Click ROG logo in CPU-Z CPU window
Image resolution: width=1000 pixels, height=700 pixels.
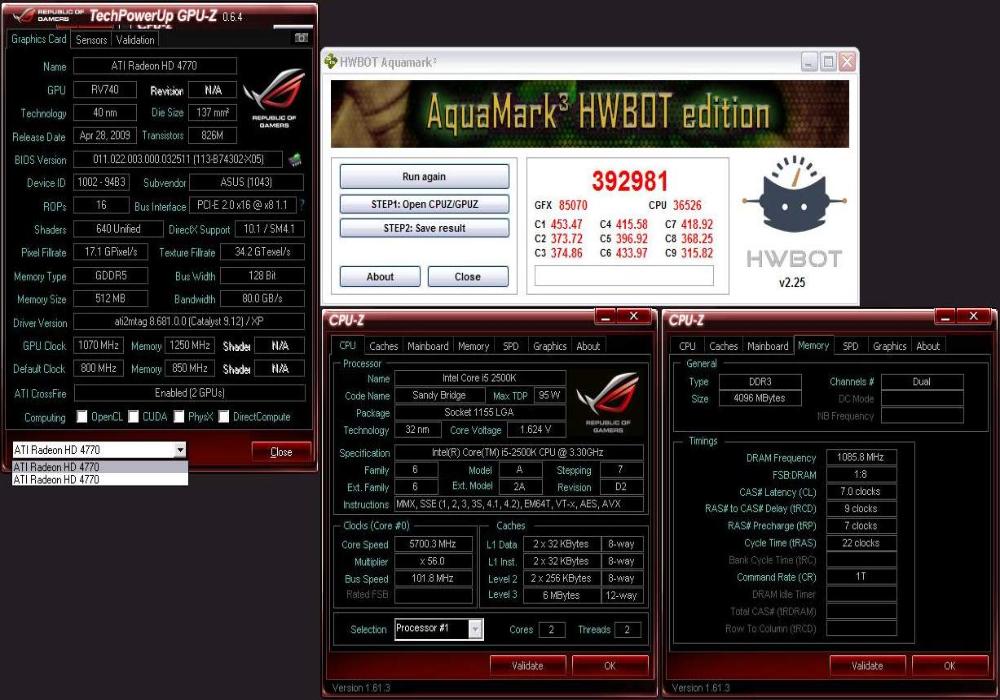608,403
